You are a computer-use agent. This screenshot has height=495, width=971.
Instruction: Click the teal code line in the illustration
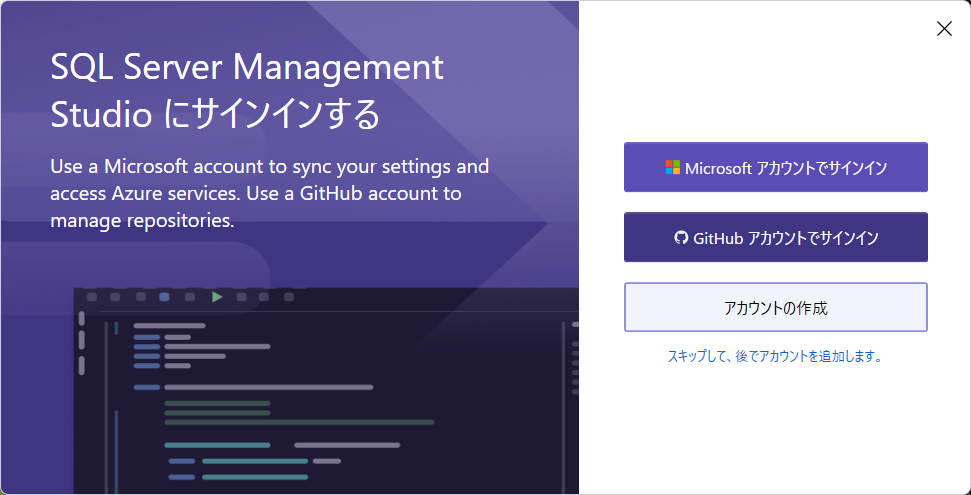[x=217, y=444]
